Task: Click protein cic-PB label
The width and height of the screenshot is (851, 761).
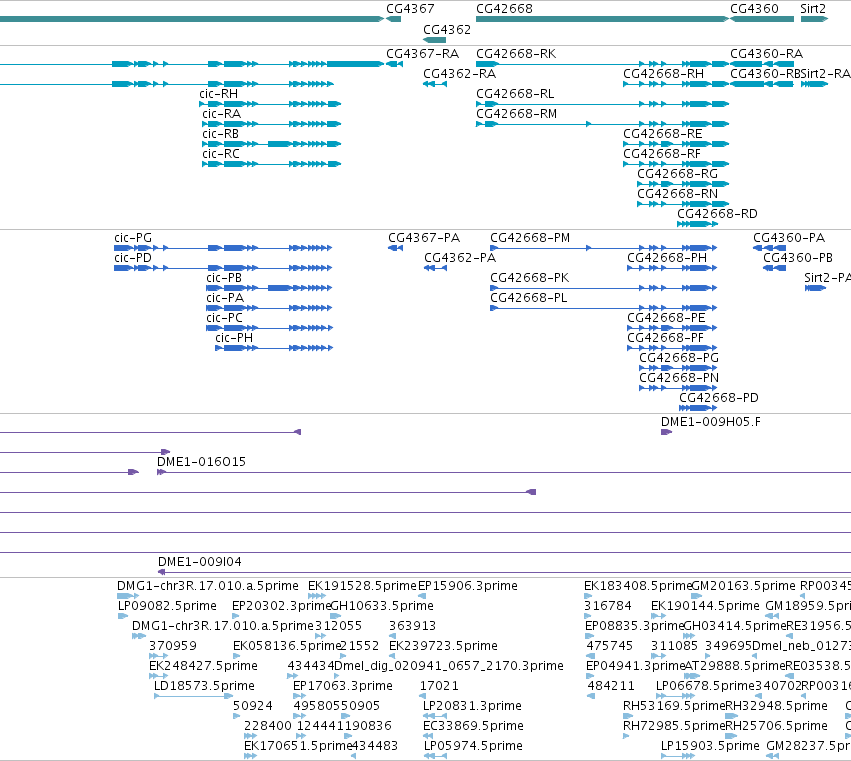Action: [x=224, y=278]
